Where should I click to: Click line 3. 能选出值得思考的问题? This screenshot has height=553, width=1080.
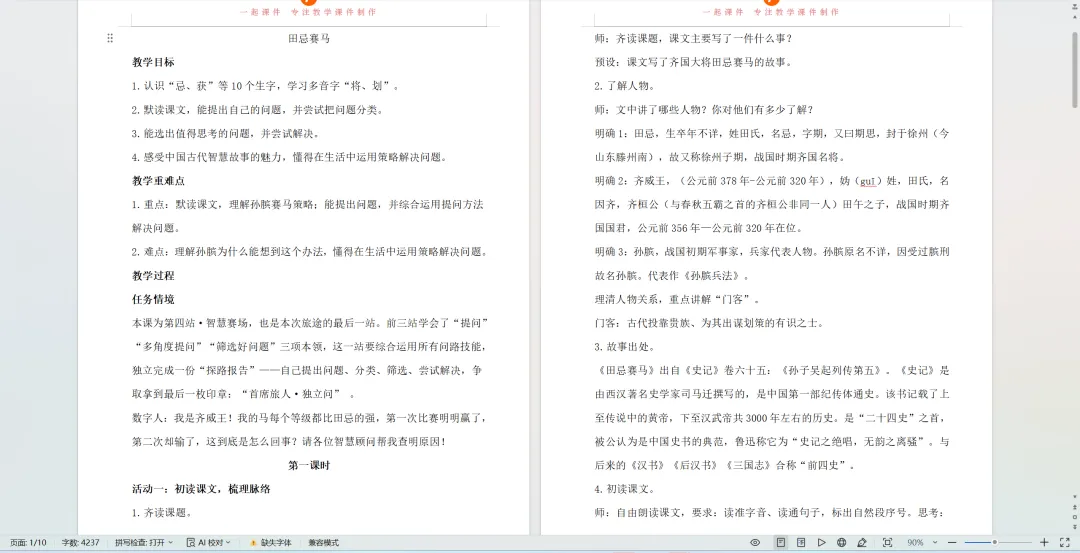click(226, 134)
